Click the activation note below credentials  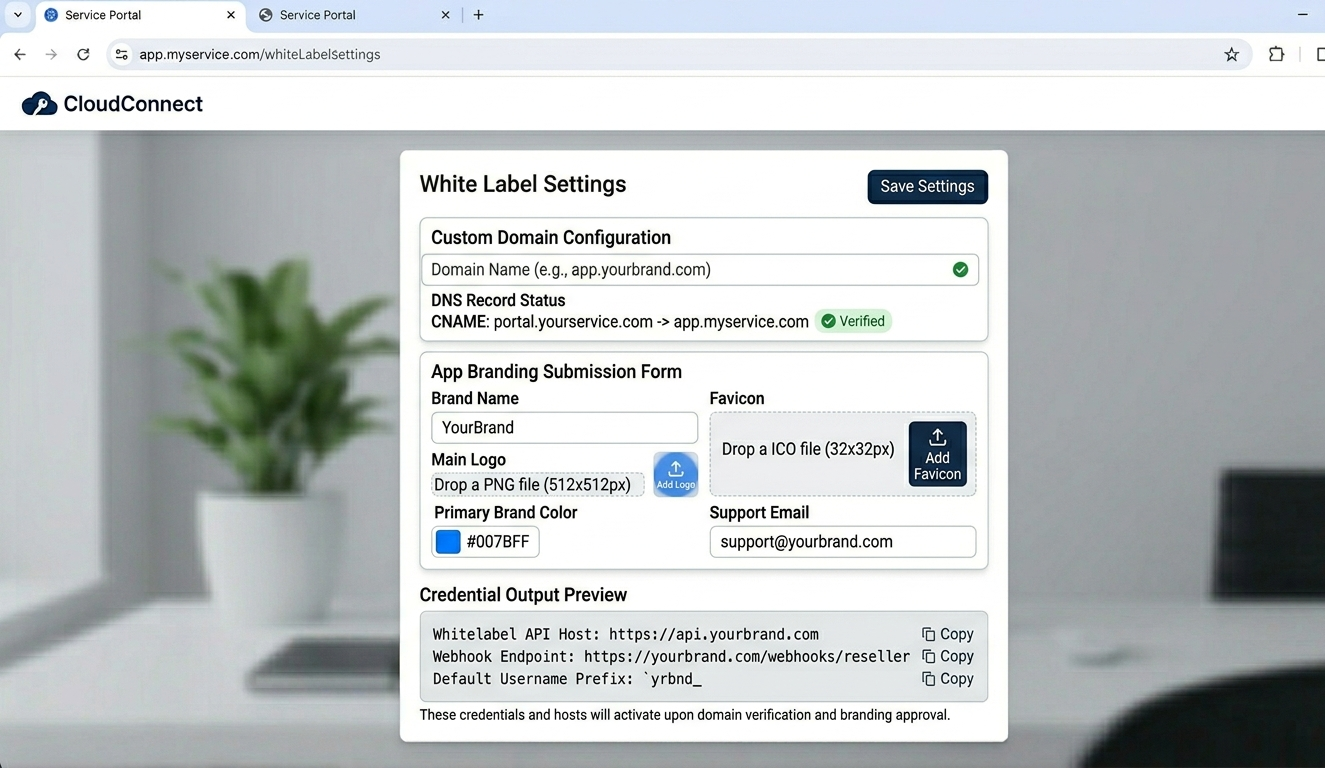point(685,715)
